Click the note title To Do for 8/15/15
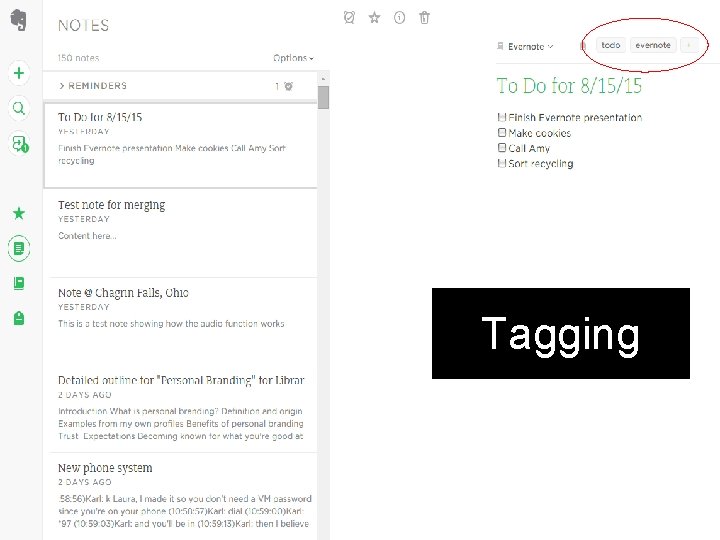The image size is (720, 540). tap(569, 86)
